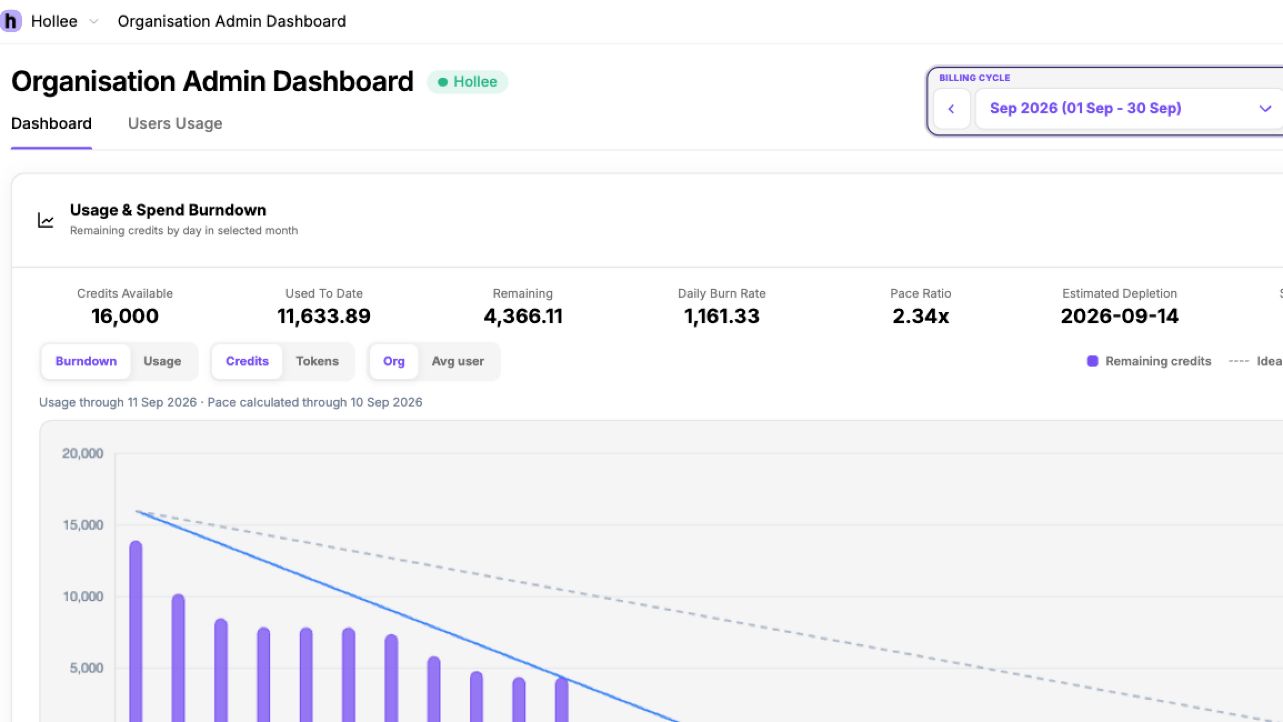Go to previous billing cycle
The height and width of the screenshot is (722, 1283).
[952, 109]
